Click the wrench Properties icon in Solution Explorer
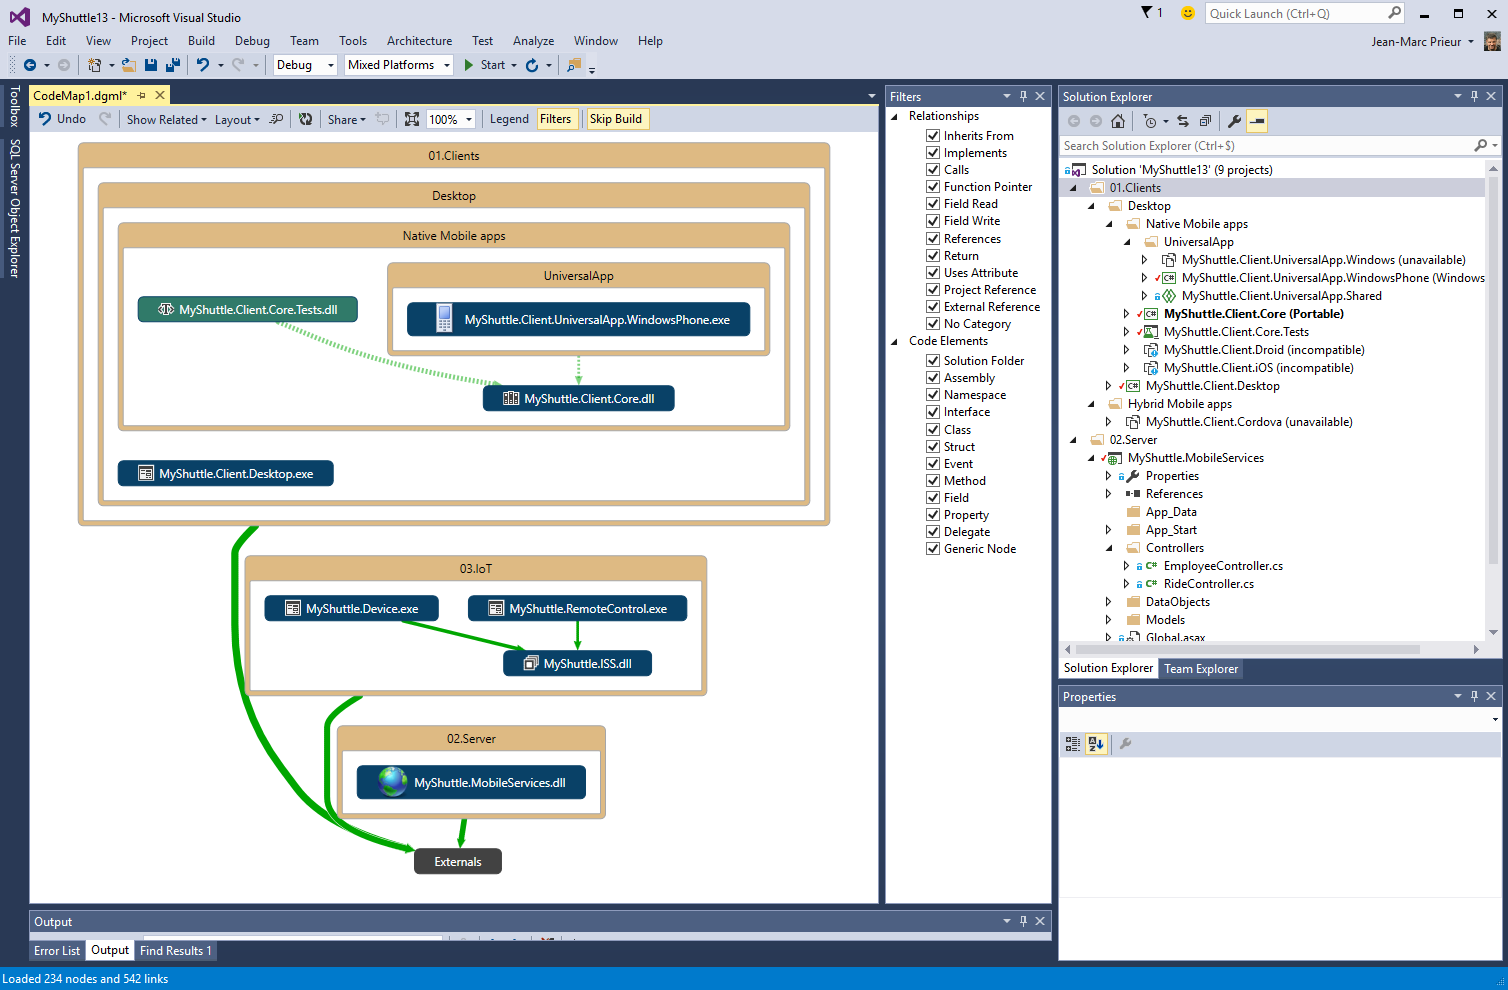The image size is (1508, 990). pos(1235,120)
